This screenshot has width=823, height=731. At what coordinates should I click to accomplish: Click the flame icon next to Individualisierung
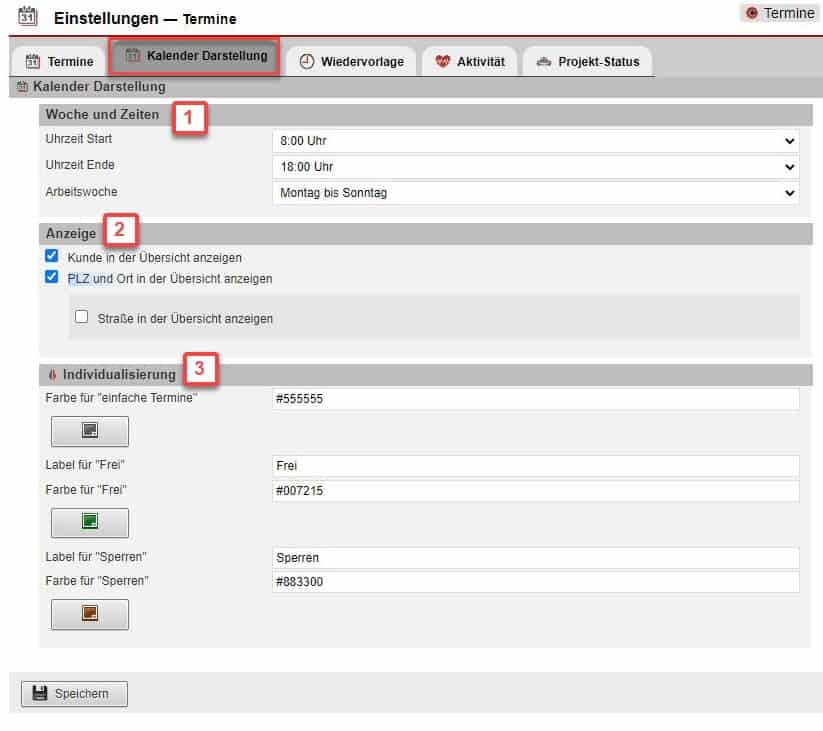click(52, 375)
